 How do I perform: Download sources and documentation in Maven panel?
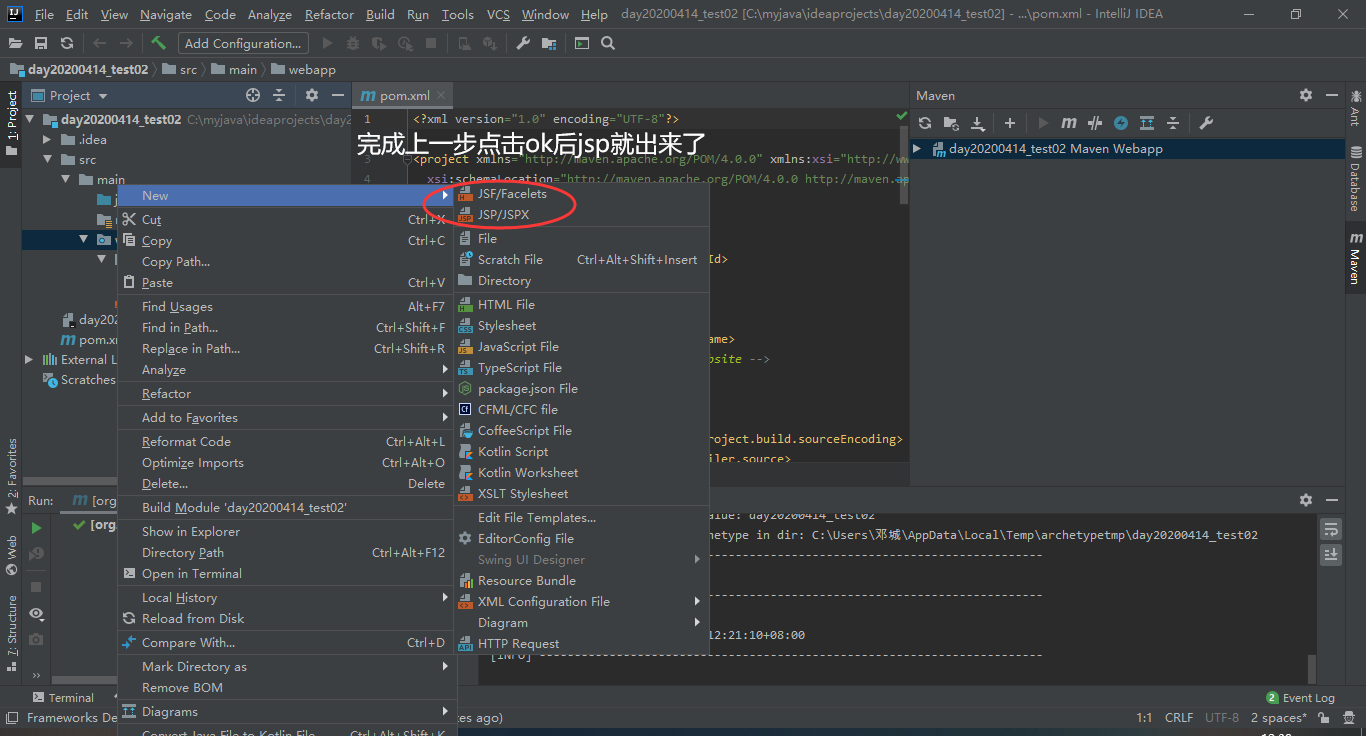pos(978,122)
